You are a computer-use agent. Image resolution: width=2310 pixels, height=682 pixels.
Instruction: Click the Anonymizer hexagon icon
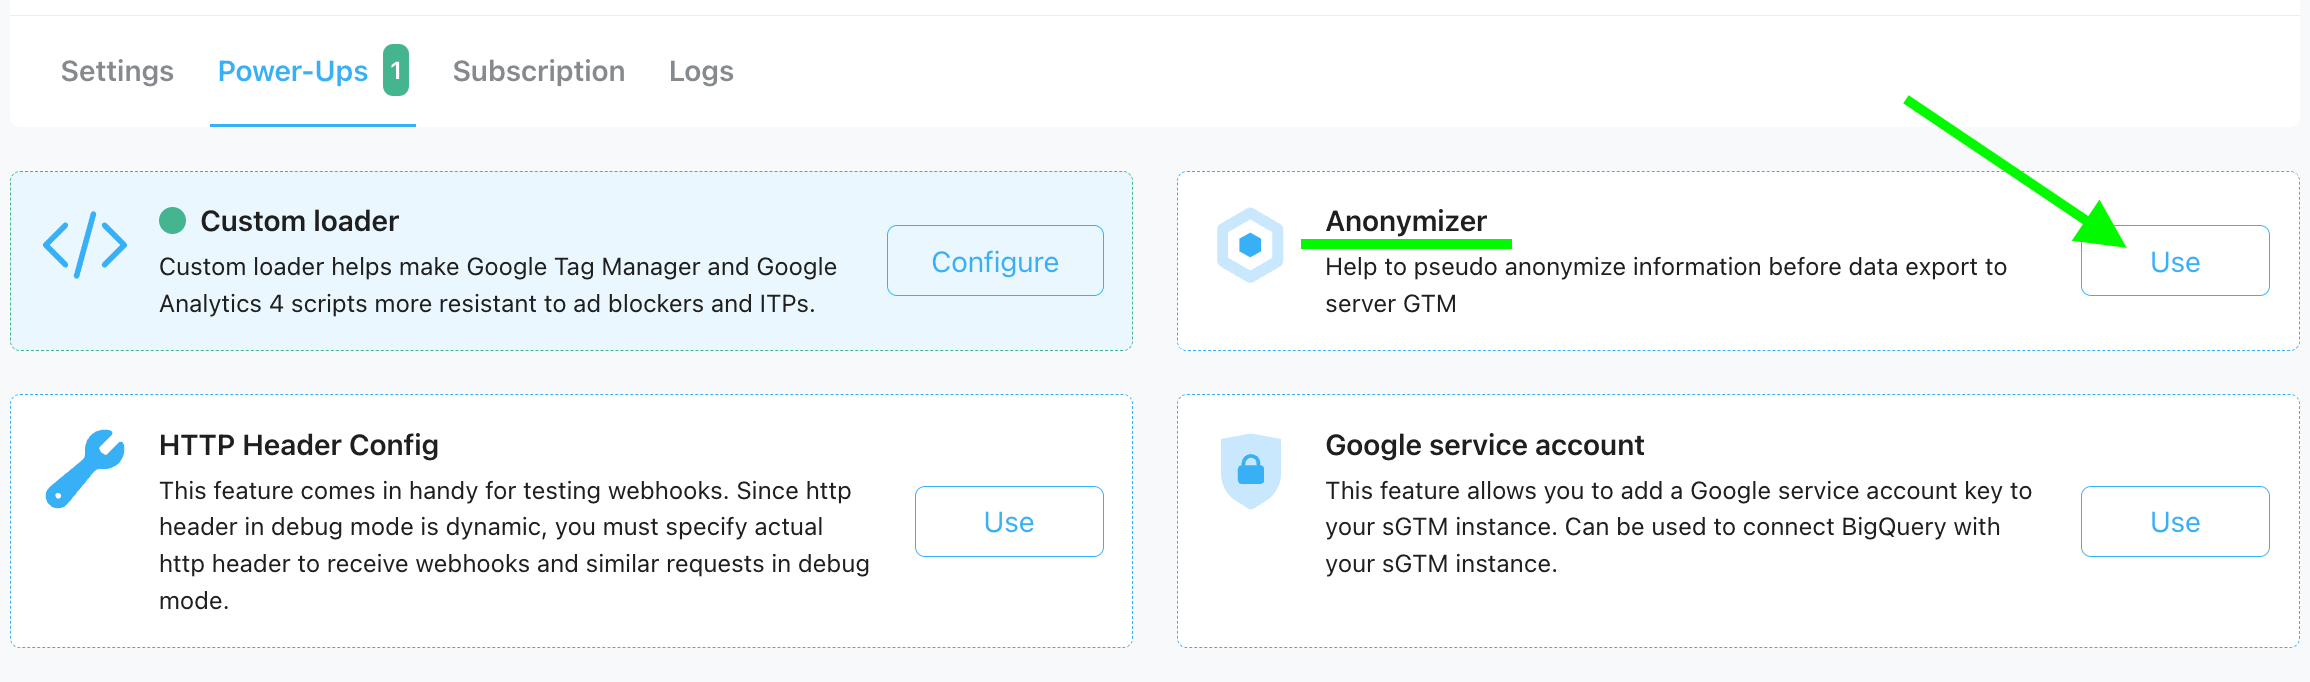pos(1250,245)
